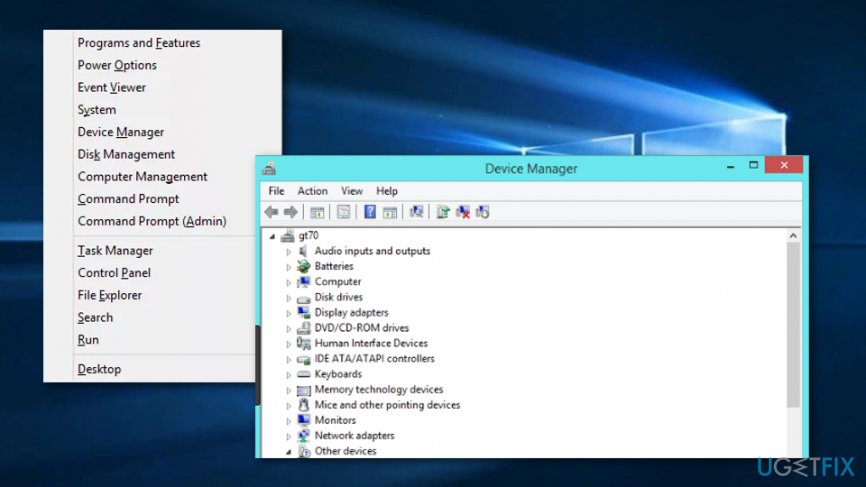Collapse the Other devices node
This screenshot has width=866, height=487.
288,452
